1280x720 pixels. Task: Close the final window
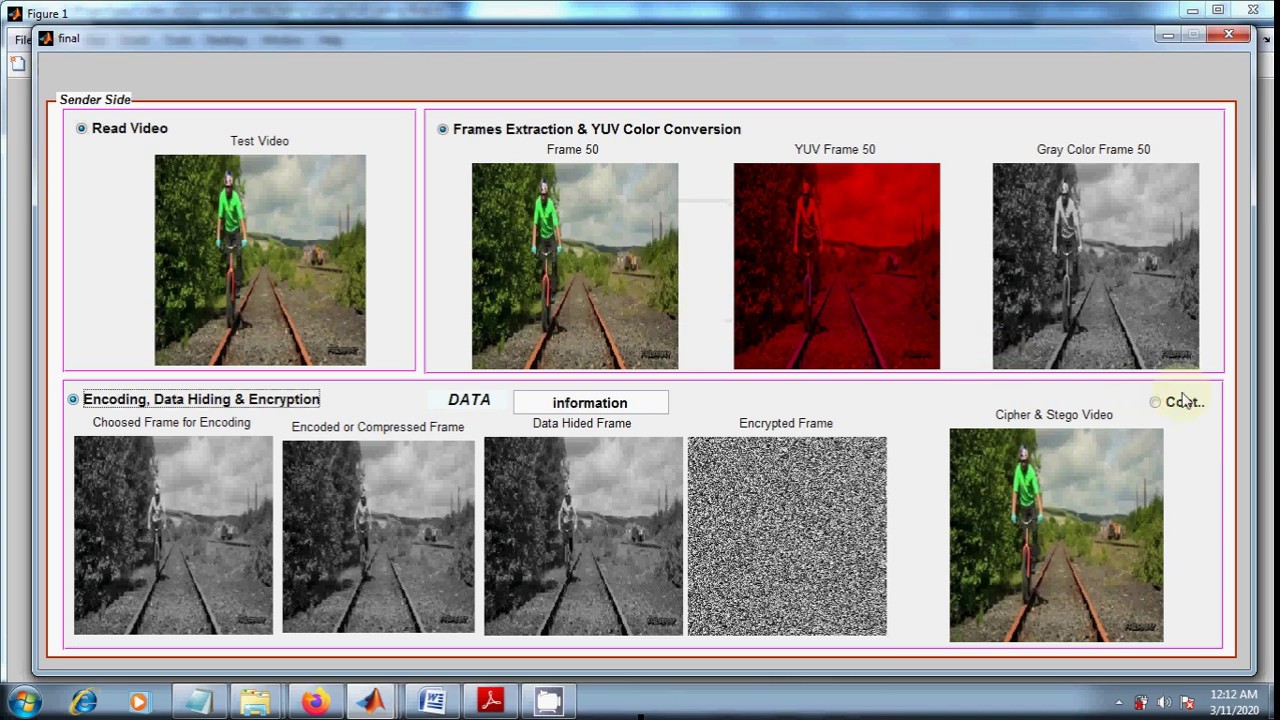[1229, 35]
